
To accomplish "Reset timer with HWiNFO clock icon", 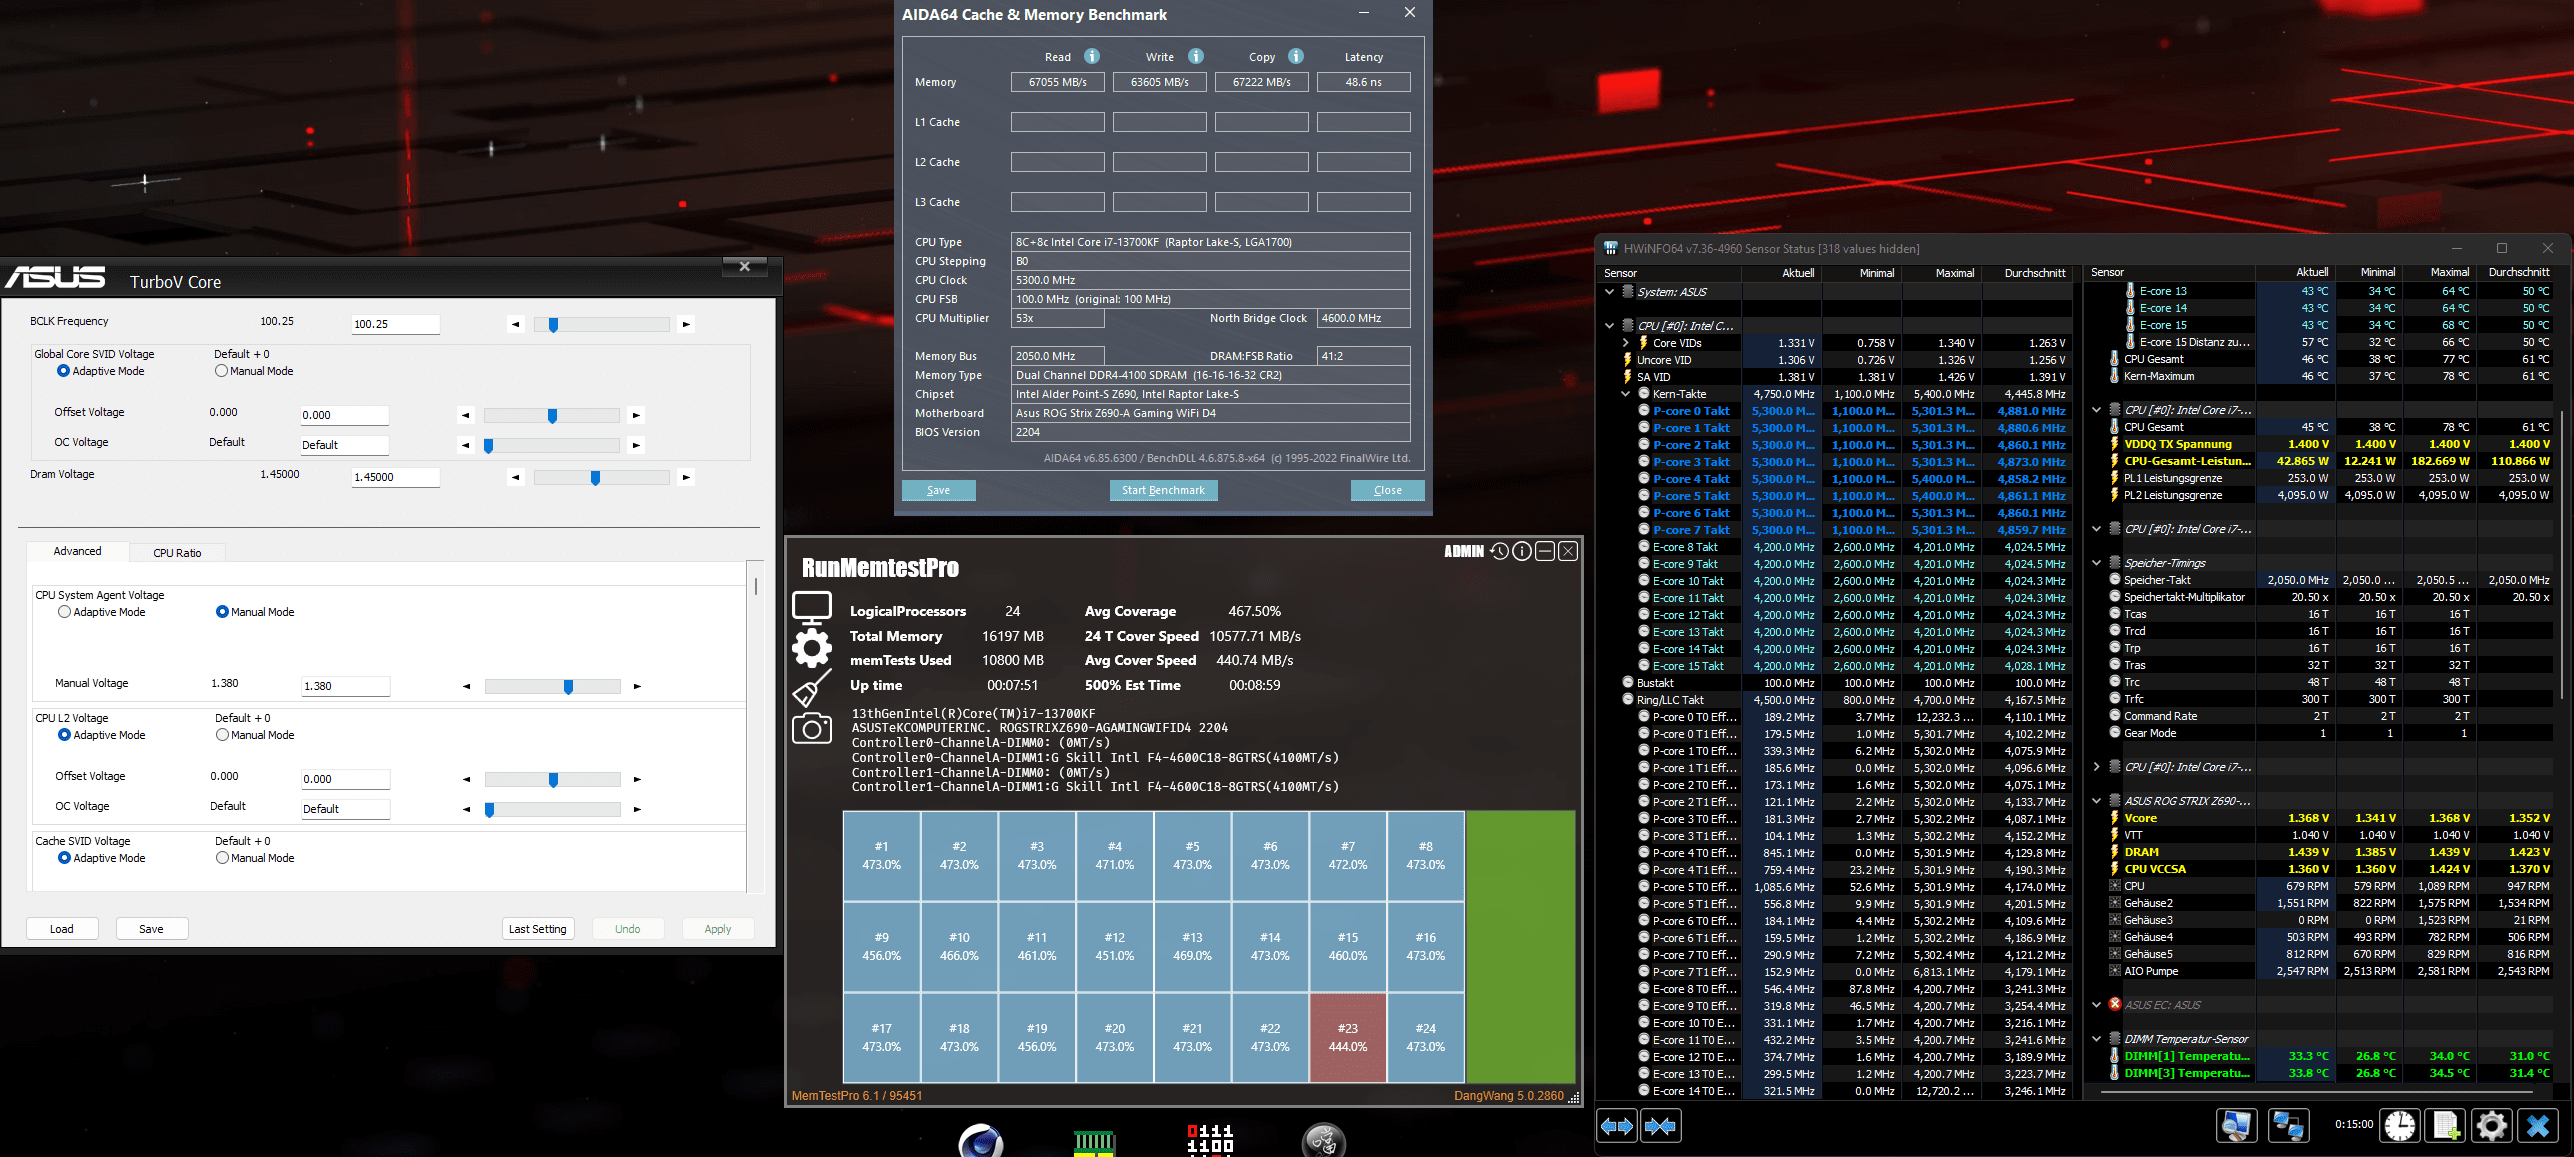I will 2400,1125.
